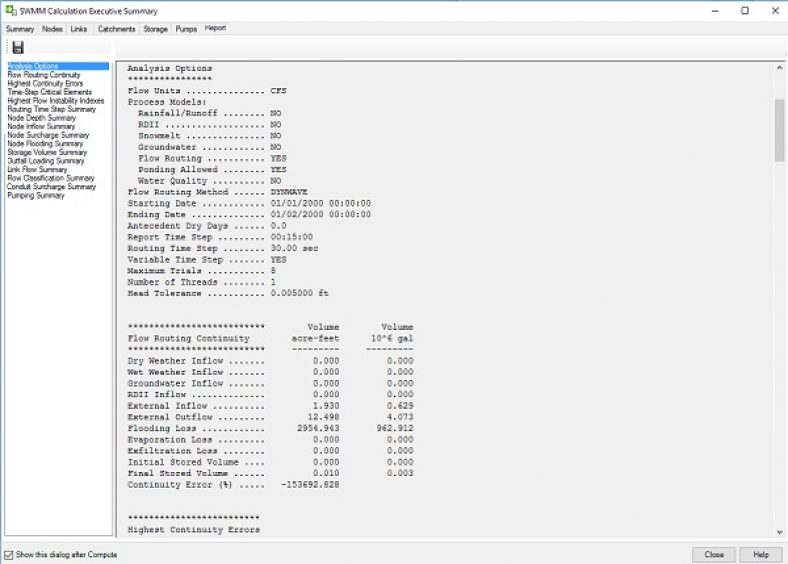Image resolution: width=788 pixels, height=564 pixels.
Task: Save the report using the floppy disk icon
Action: tap(18, 48)
